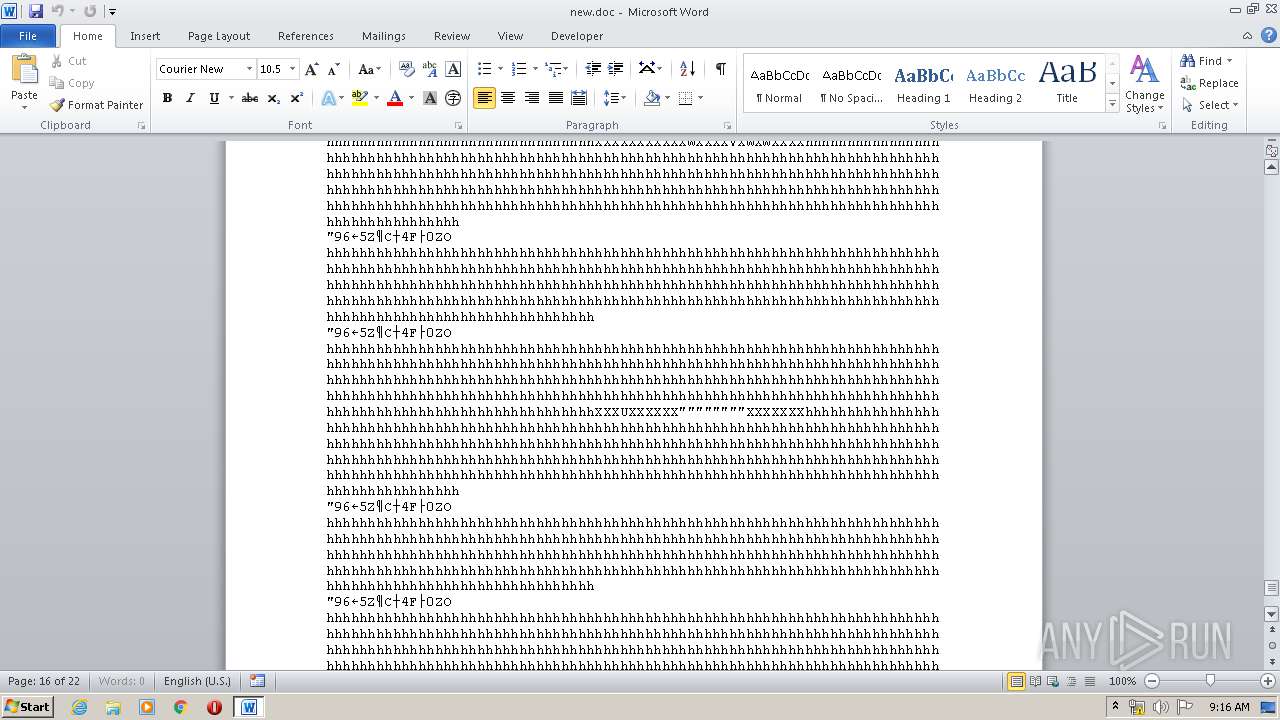Click the Character Shading icon
Viewport: 1280px width, 720px height.
430,98
